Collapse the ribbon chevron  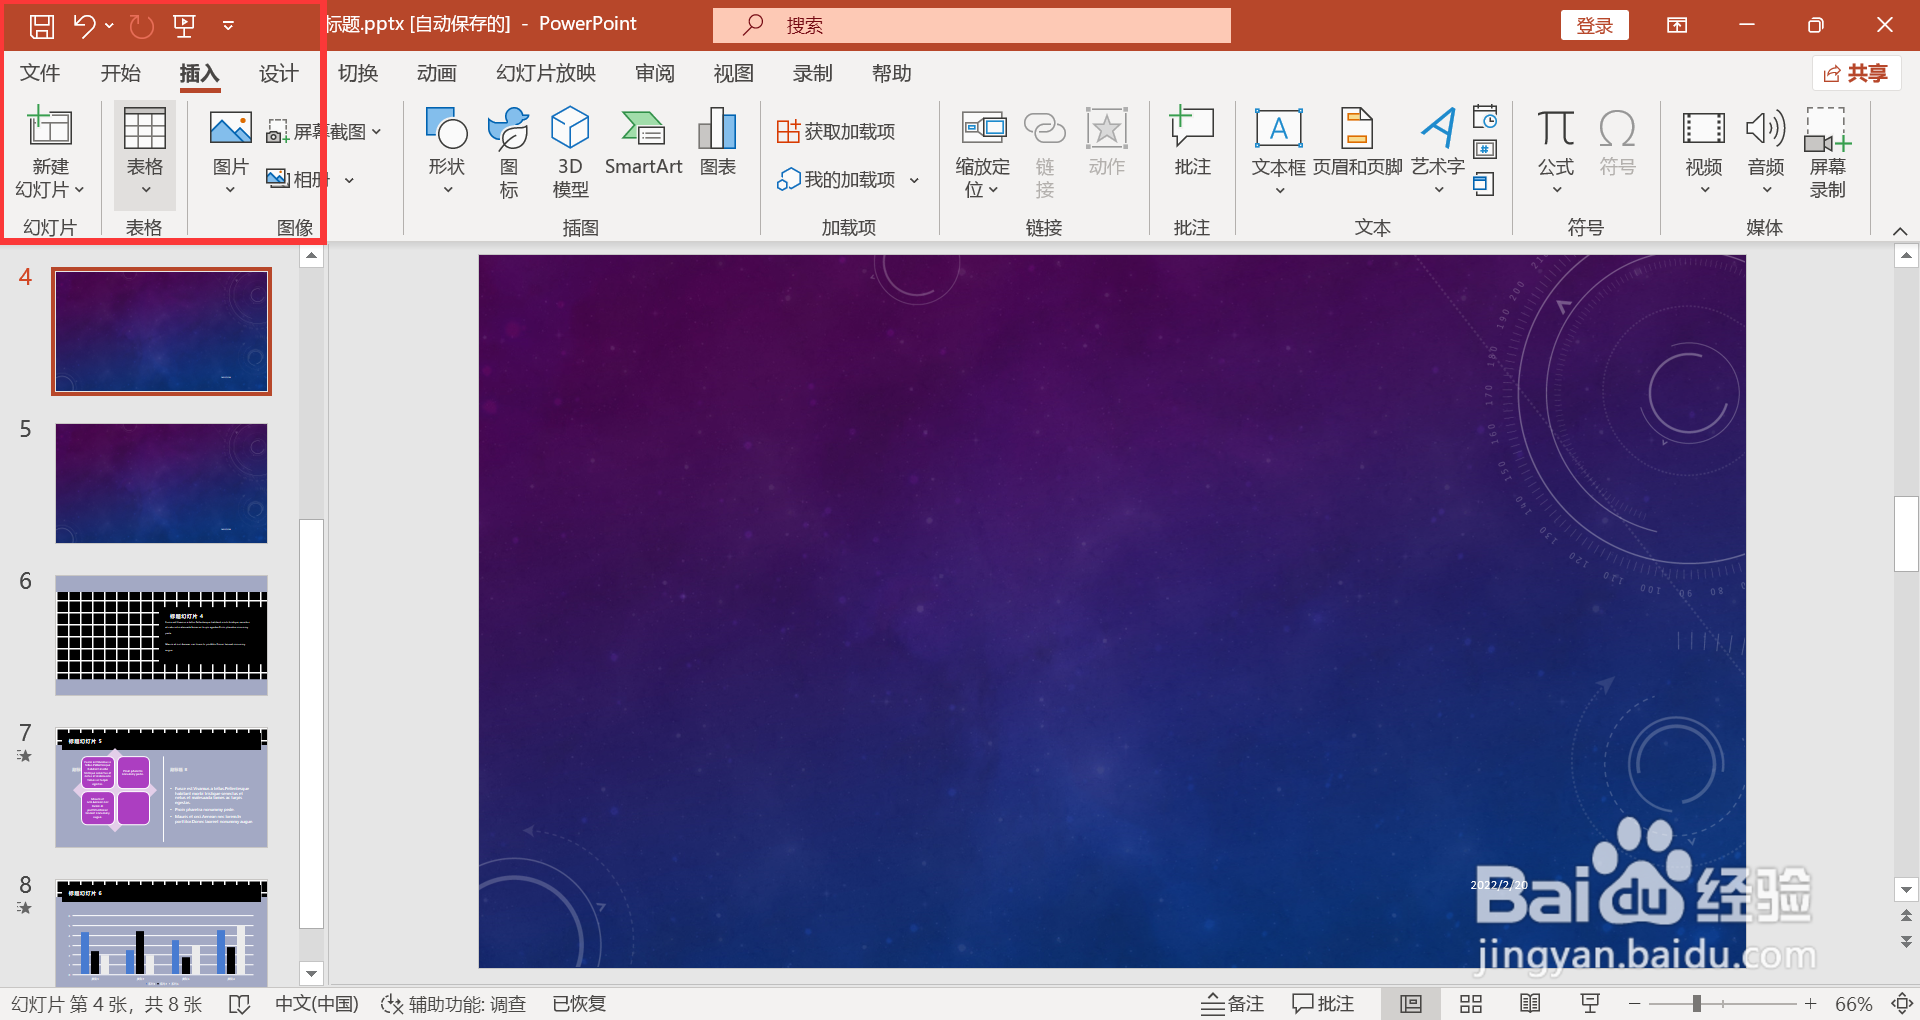tap(1899, 231)
